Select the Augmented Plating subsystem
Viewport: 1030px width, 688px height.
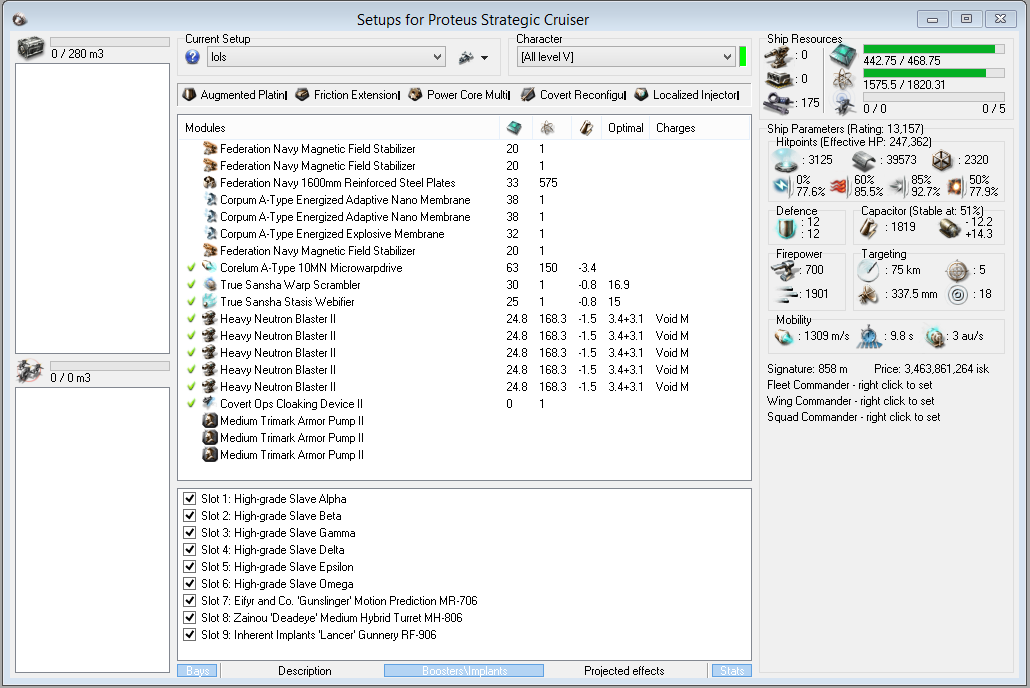(235, 95)
